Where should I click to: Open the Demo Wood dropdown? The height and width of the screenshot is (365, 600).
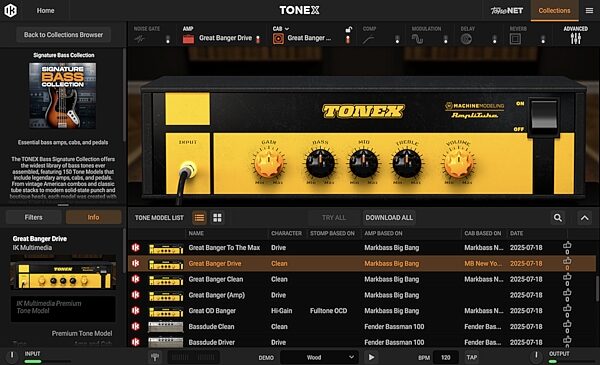(320, 357)
